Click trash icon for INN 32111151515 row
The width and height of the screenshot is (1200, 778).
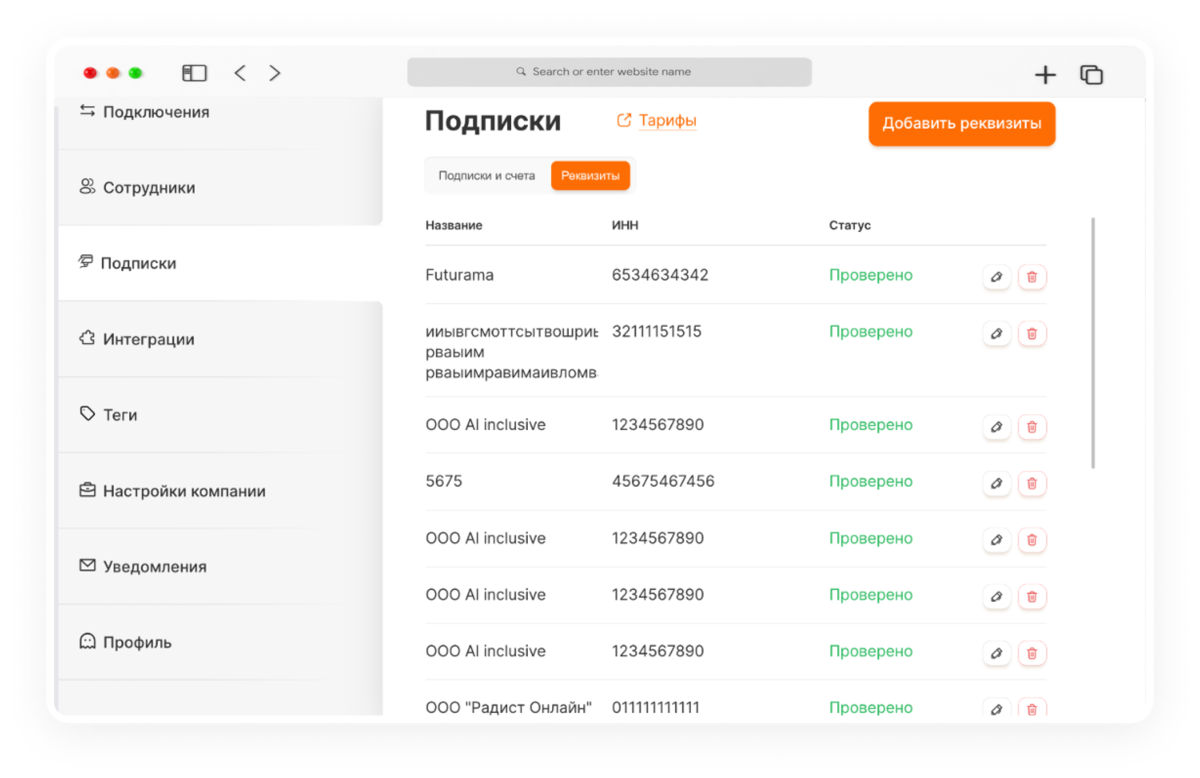(1032, 333)
